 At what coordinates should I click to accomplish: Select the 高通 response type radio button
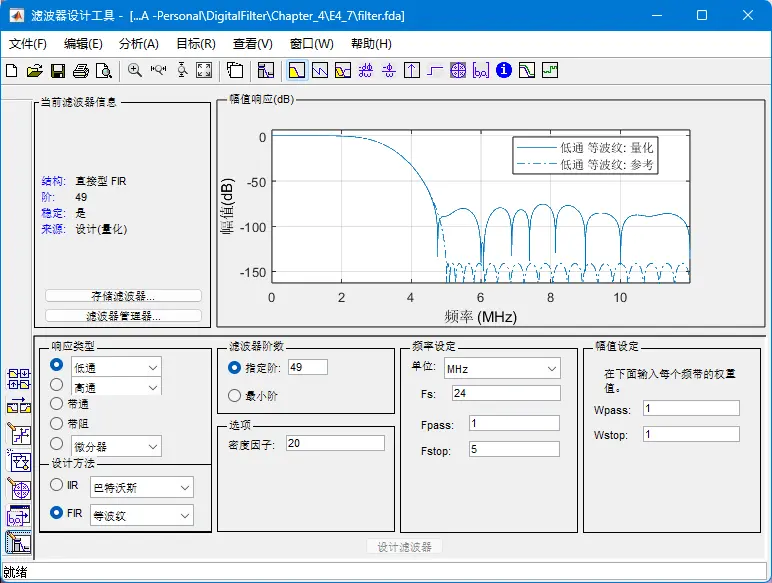coord(57,385)
